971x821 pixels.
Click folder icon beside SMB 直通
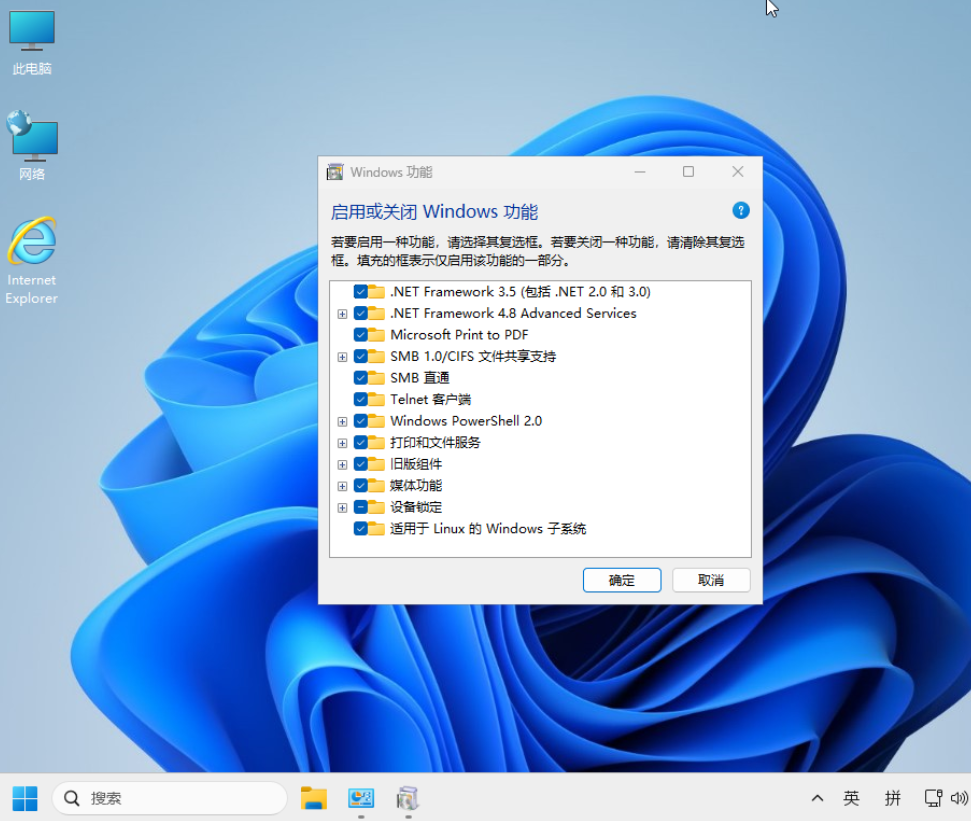click(x=376, y=378)
